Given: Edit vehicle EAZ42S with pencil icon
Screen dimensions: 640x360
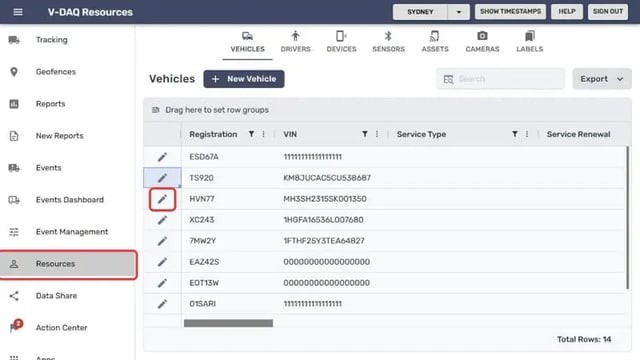Looking at the screenshot, I should tap(162, 262).
